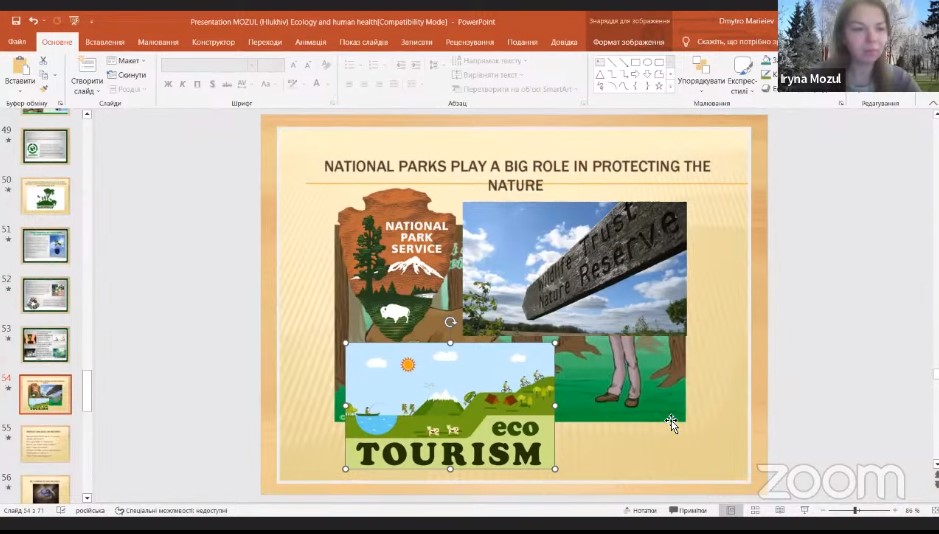Viewport: 939px width, 534px height.
Task: Collapse the ribbon with the chevron arrow
Action: point(932,103)
